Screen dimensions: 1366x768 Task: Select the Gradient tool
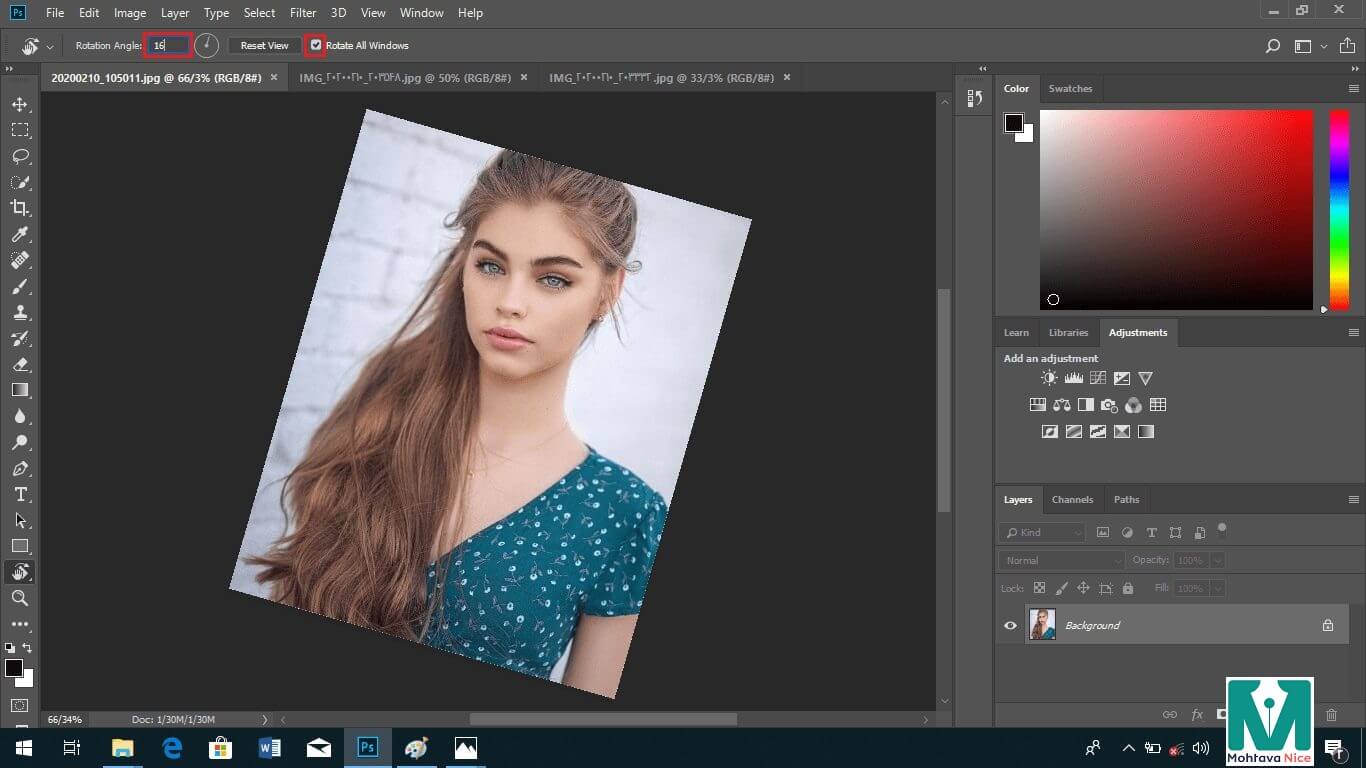pyautogui.click(x=20, y=390)
